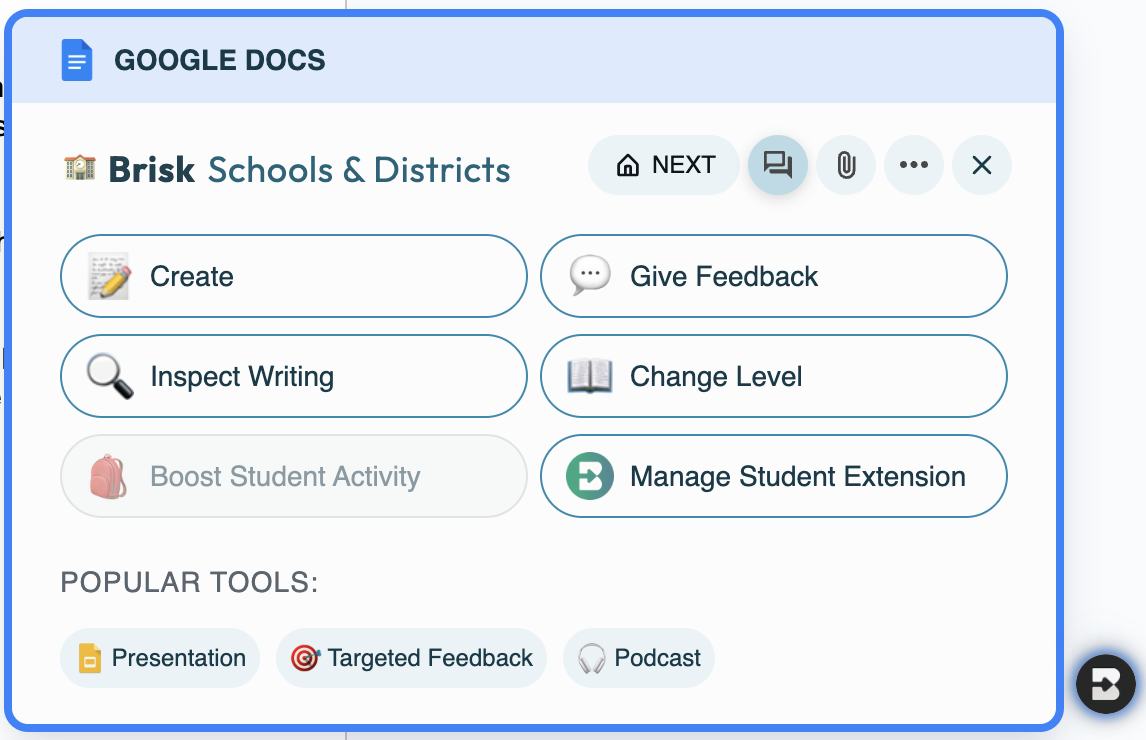
Task: Click the Give Feedback speech bubble icon
Action: click(x=592, y=276)
